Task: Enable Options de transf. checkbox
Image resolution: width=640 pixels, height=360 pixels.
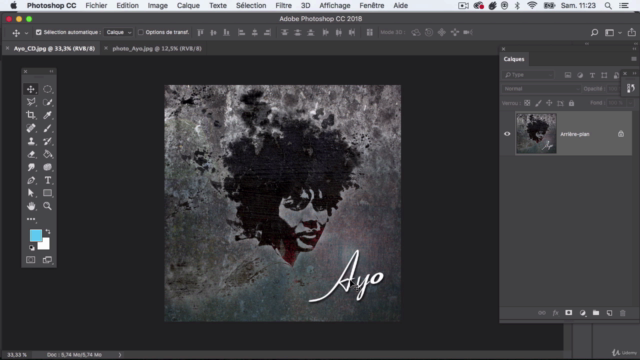Action: tap(140, 32)
